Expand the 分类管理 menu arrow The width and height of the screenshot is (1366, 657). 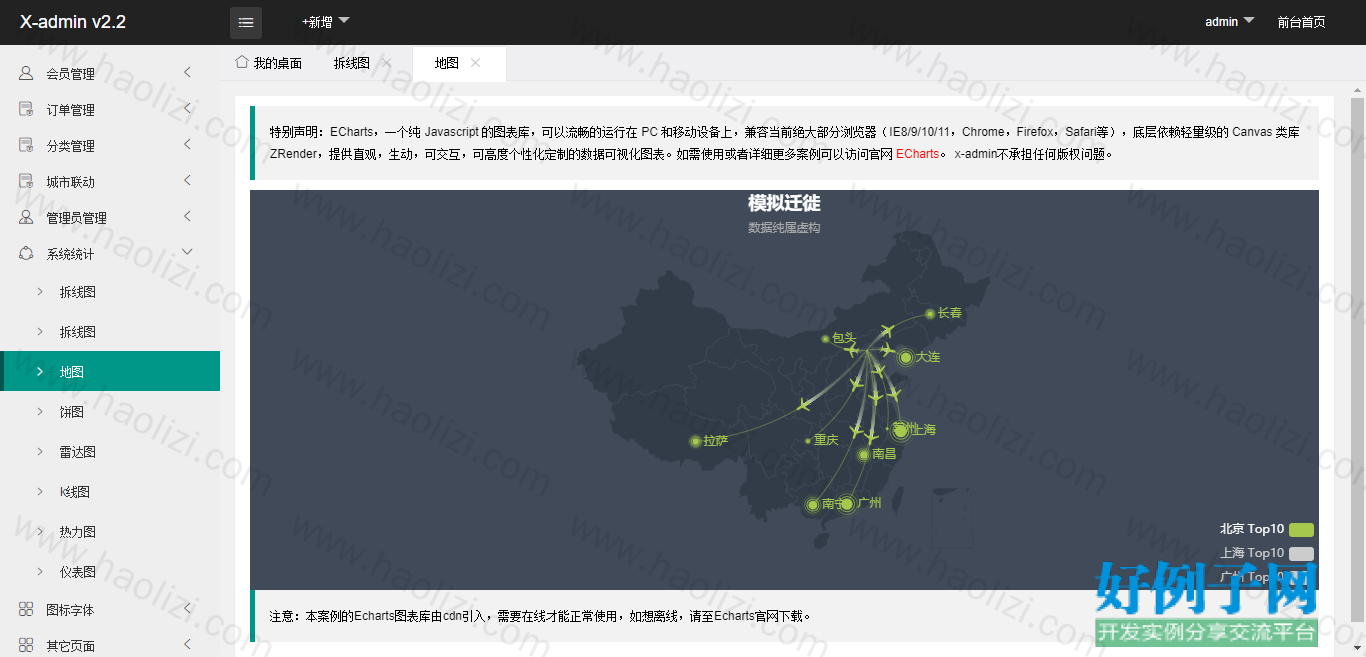[x=187, y=144]
